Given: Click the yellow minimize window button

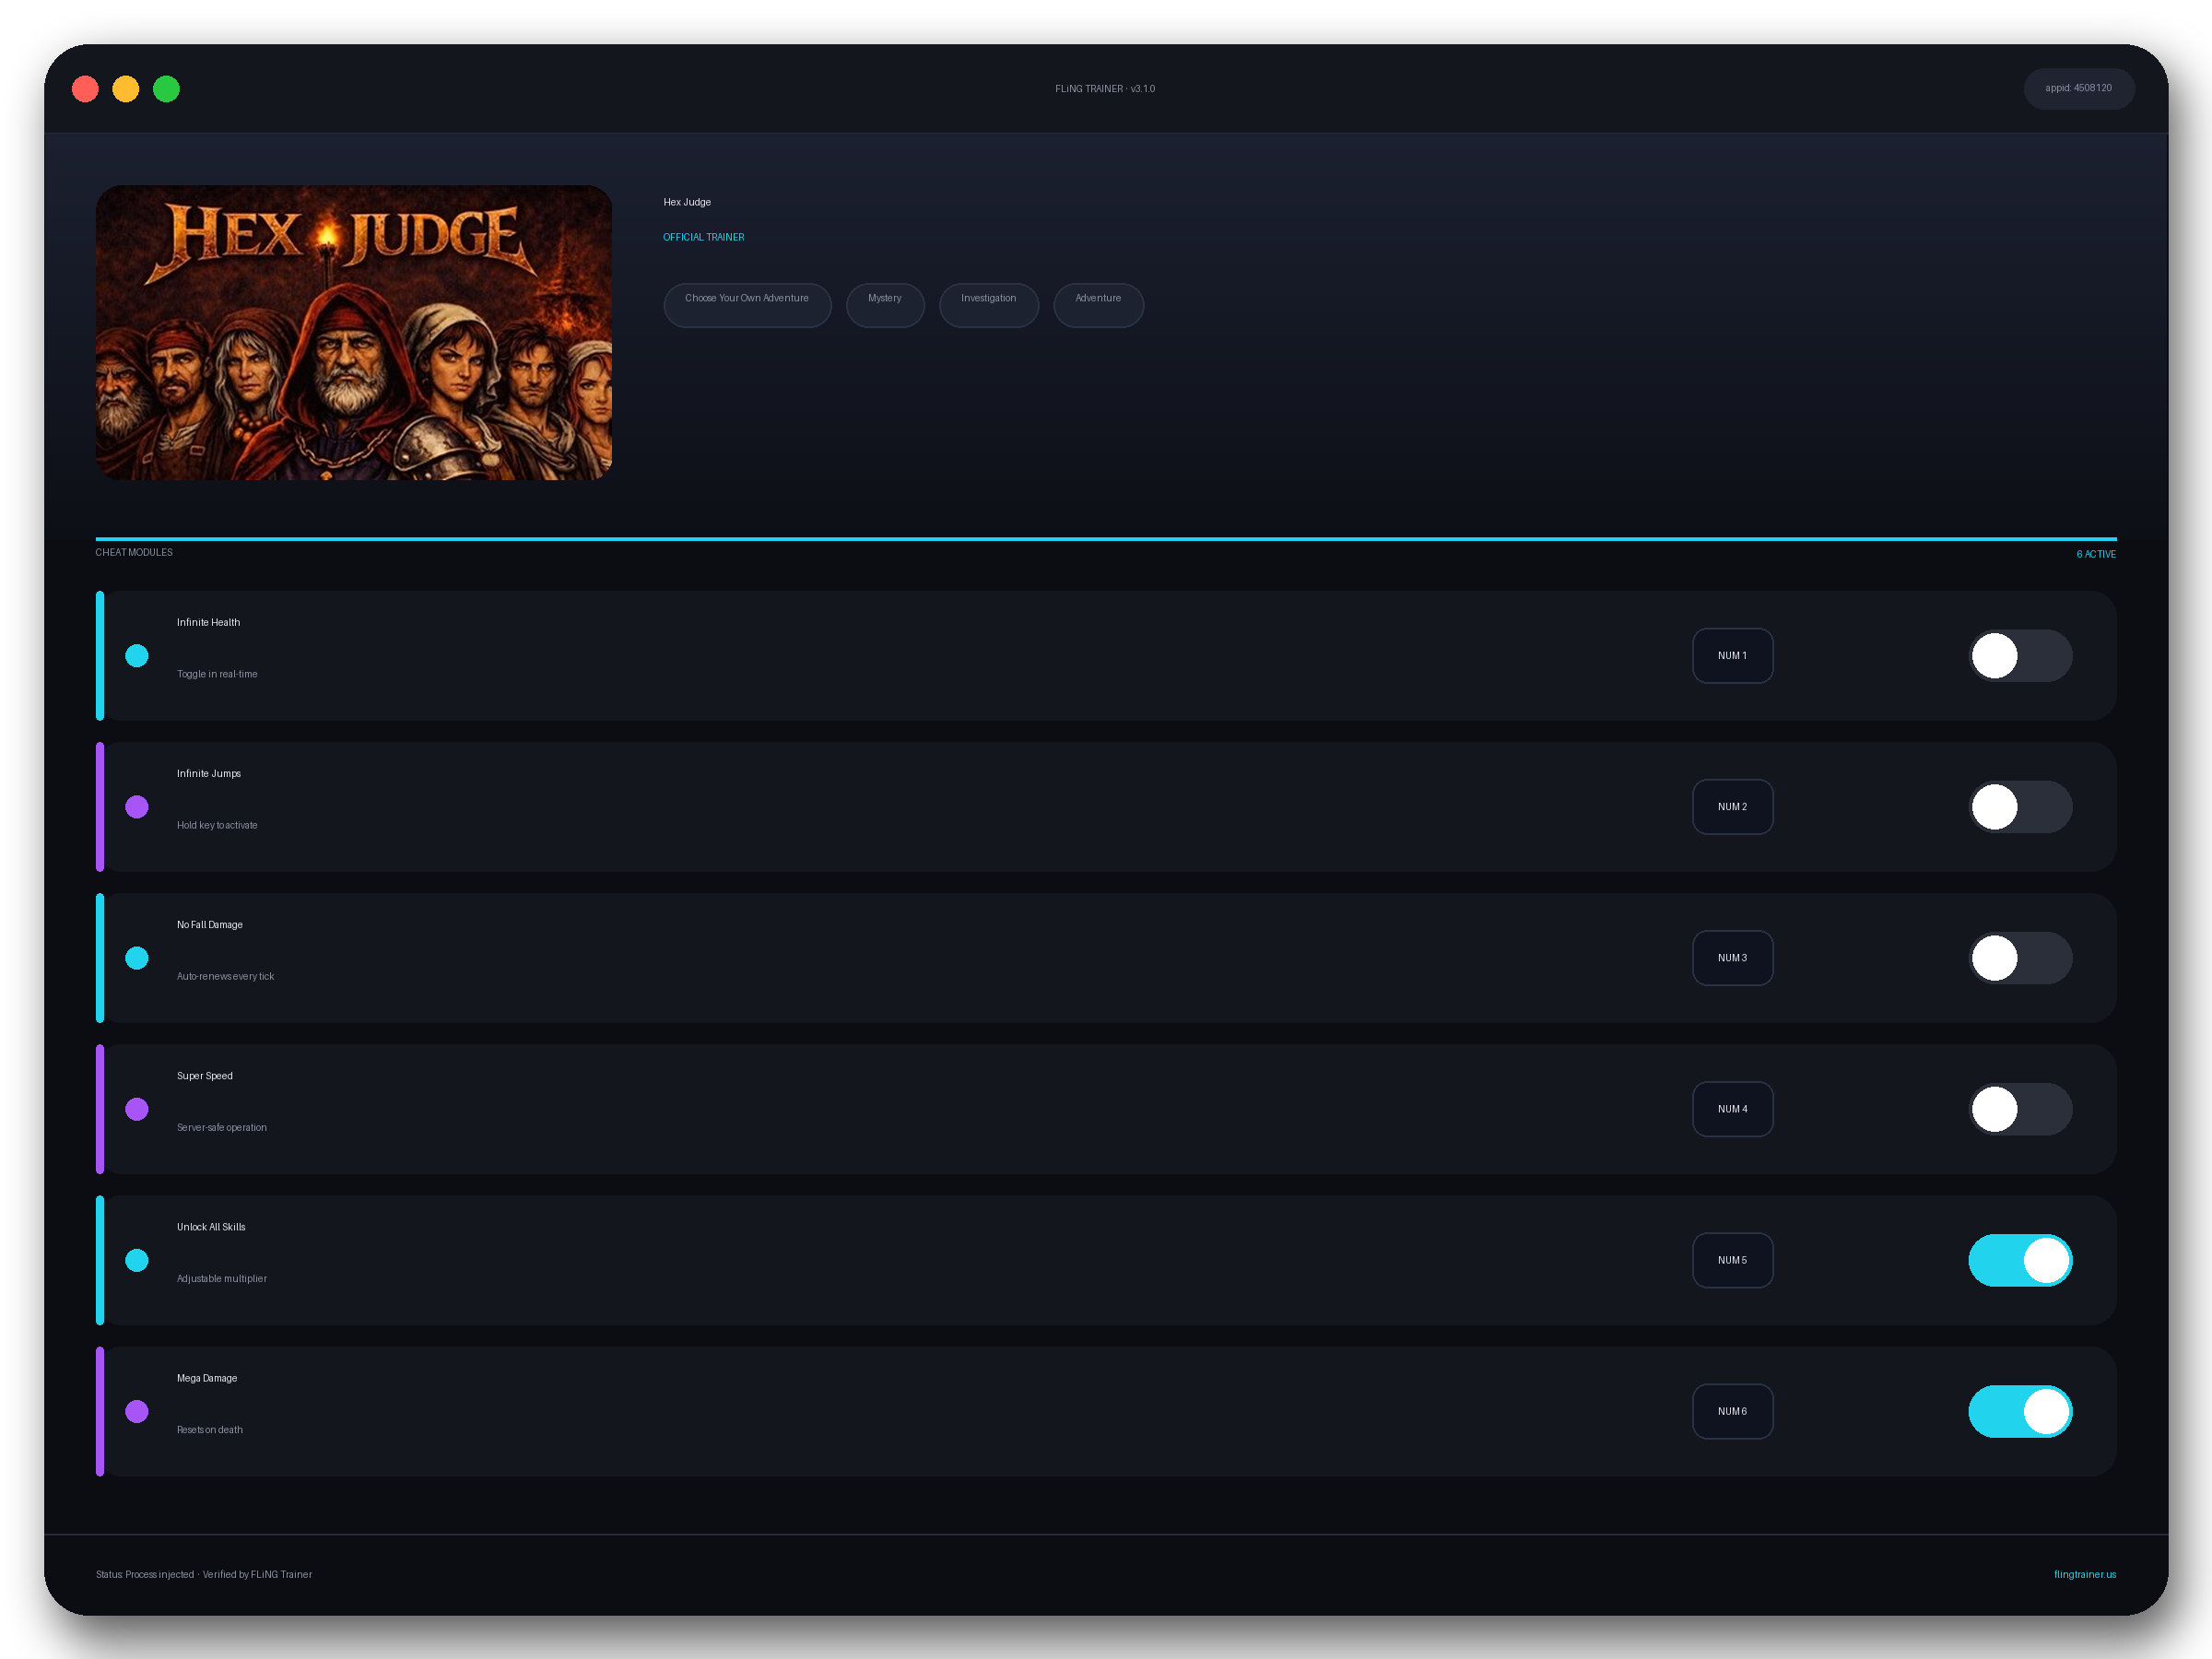Looking at the screenshot, I should click(x=126, y=89).
